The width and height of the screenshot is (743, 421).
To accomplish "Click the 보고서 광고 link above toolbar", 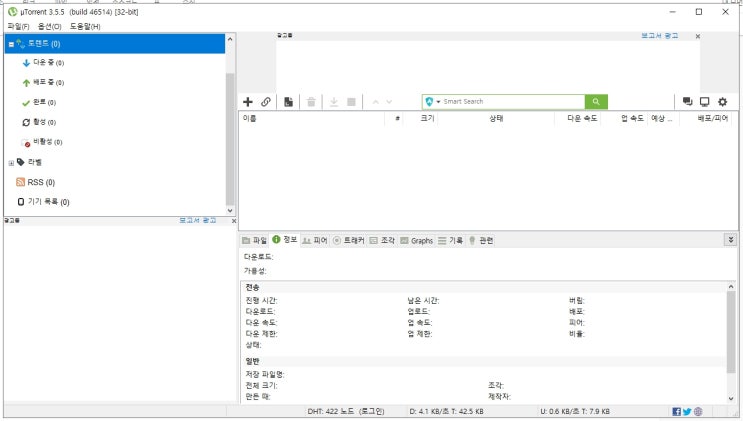I will 660,36.
